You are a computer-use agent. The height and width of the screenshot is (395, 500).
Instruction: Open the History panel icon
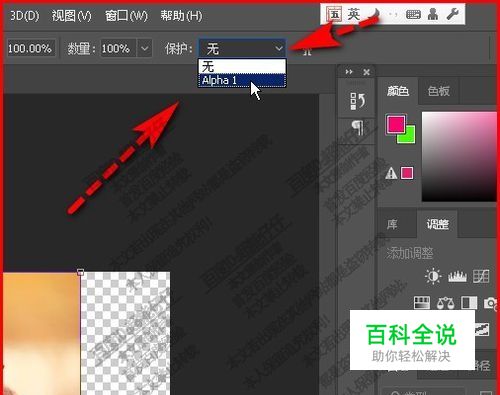pos(357,101)
